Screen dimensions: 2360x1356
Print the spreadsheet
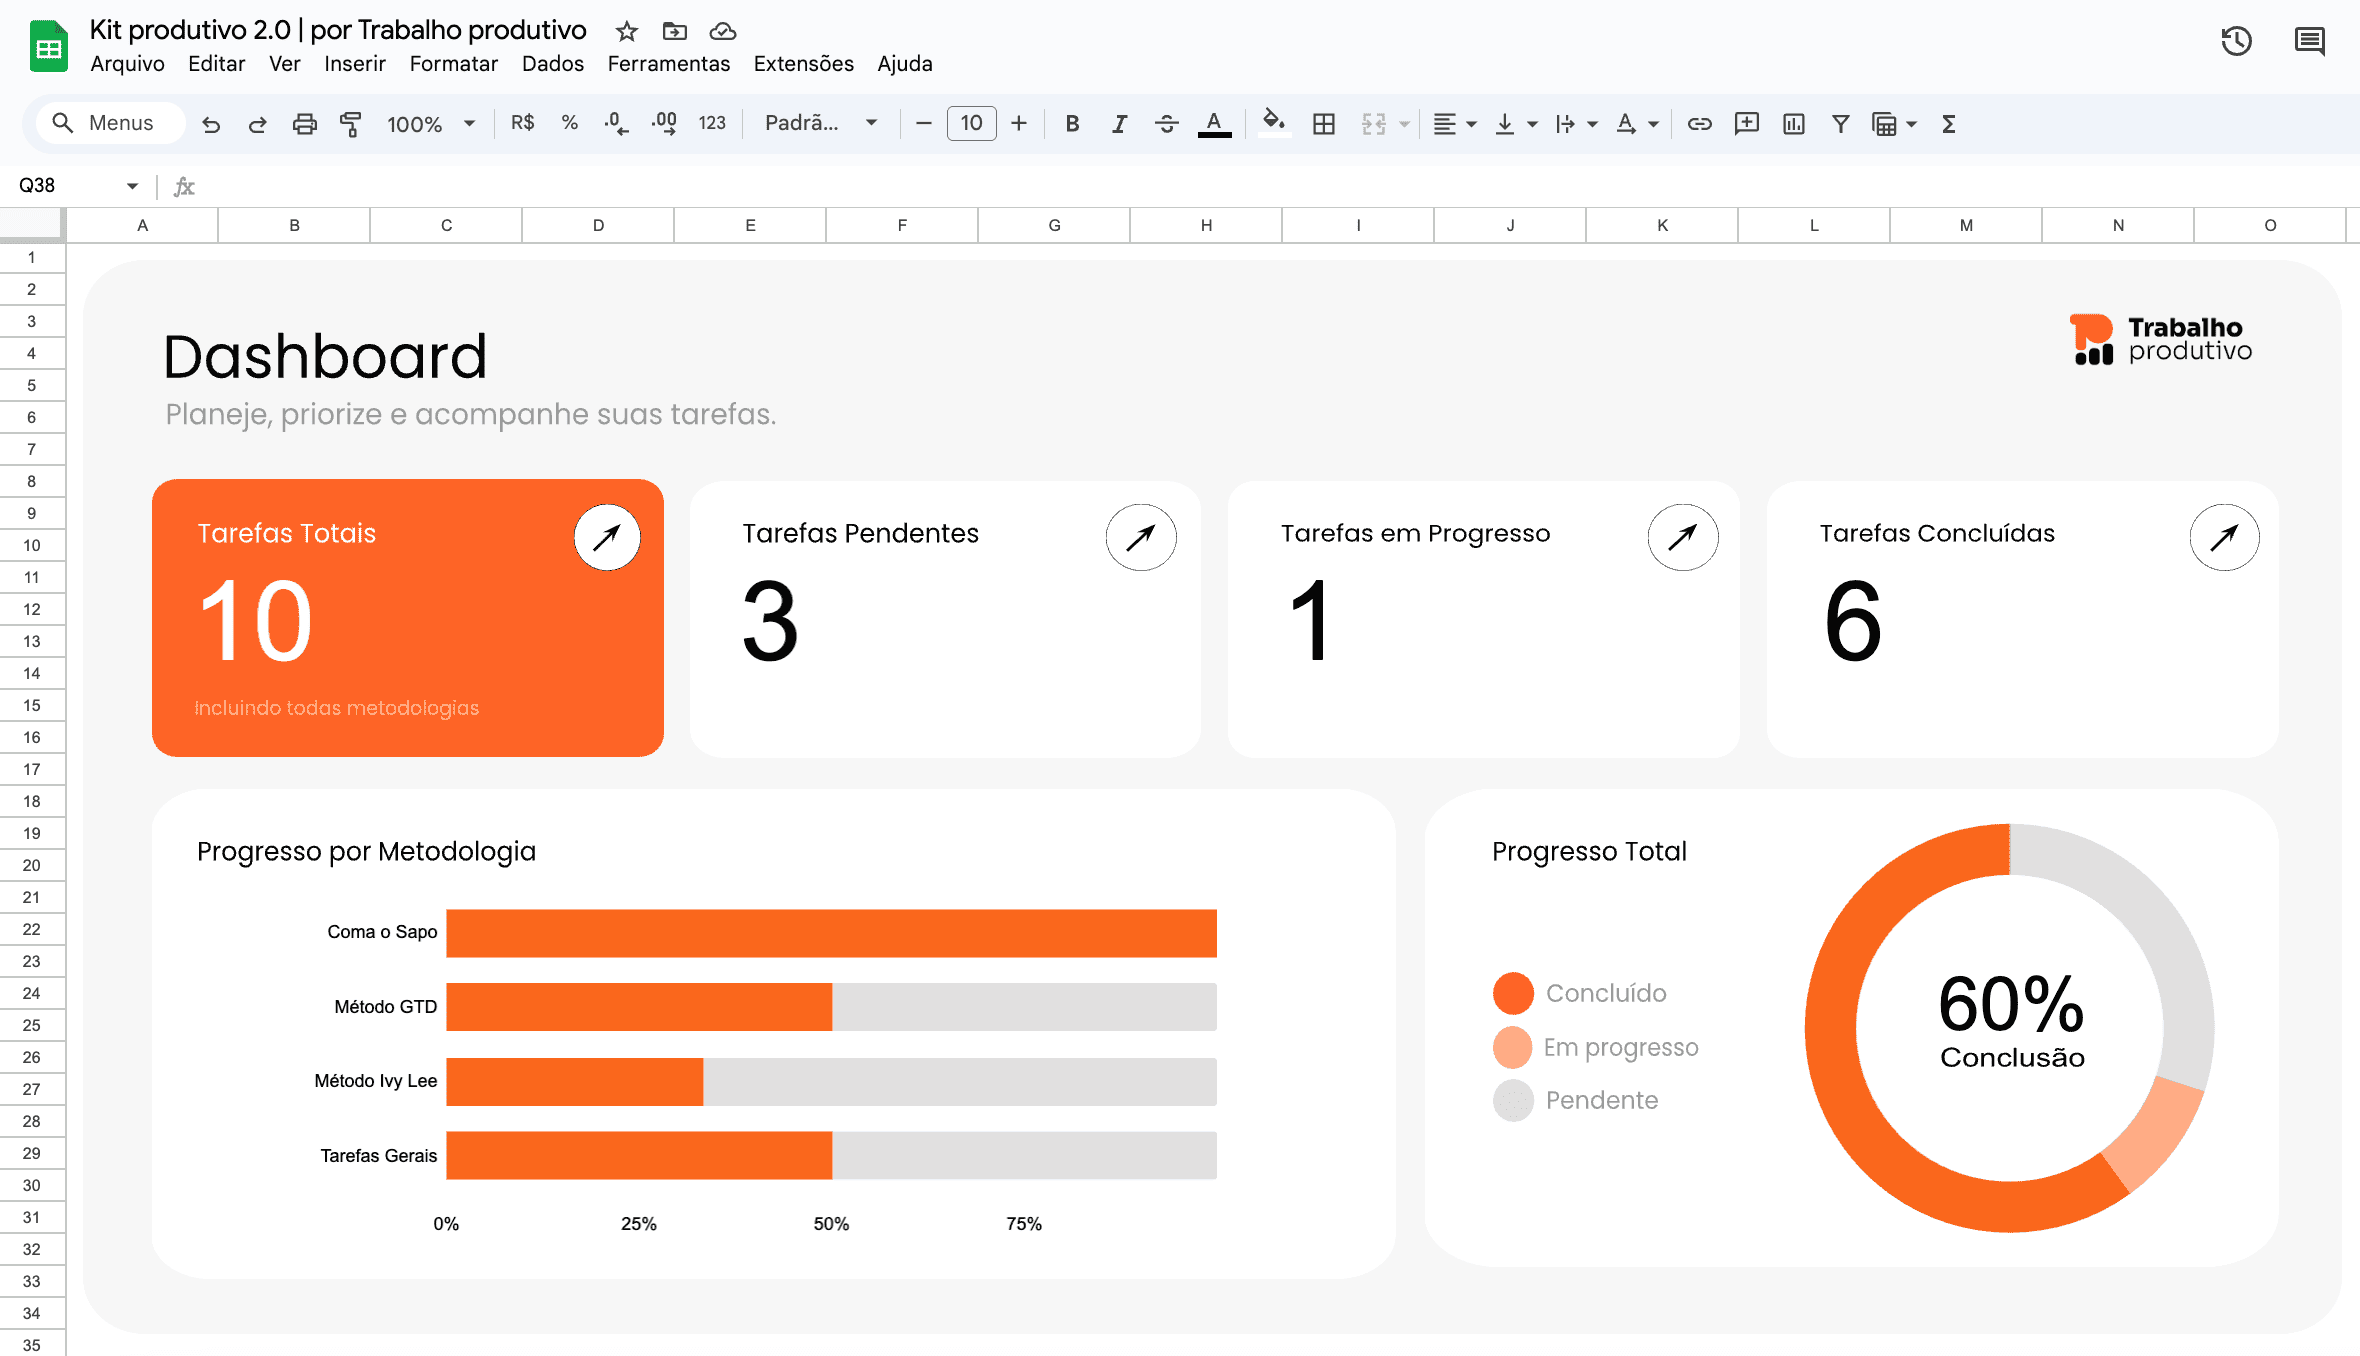tap(305, 124)
